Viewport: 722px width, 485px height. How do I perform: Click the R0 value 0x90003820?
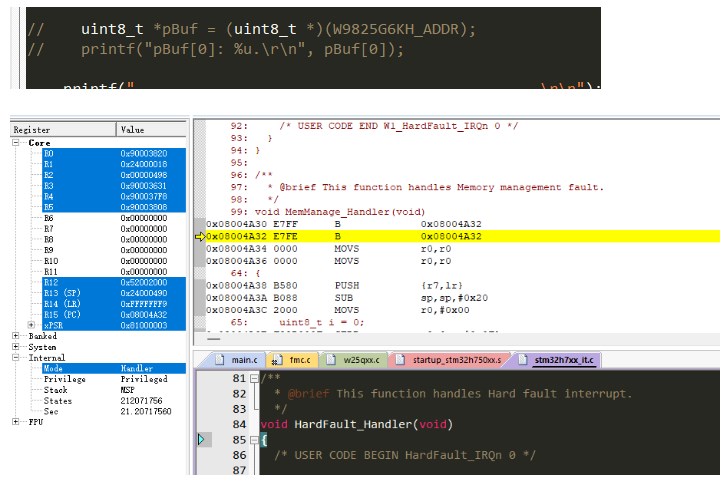point(144,153)
